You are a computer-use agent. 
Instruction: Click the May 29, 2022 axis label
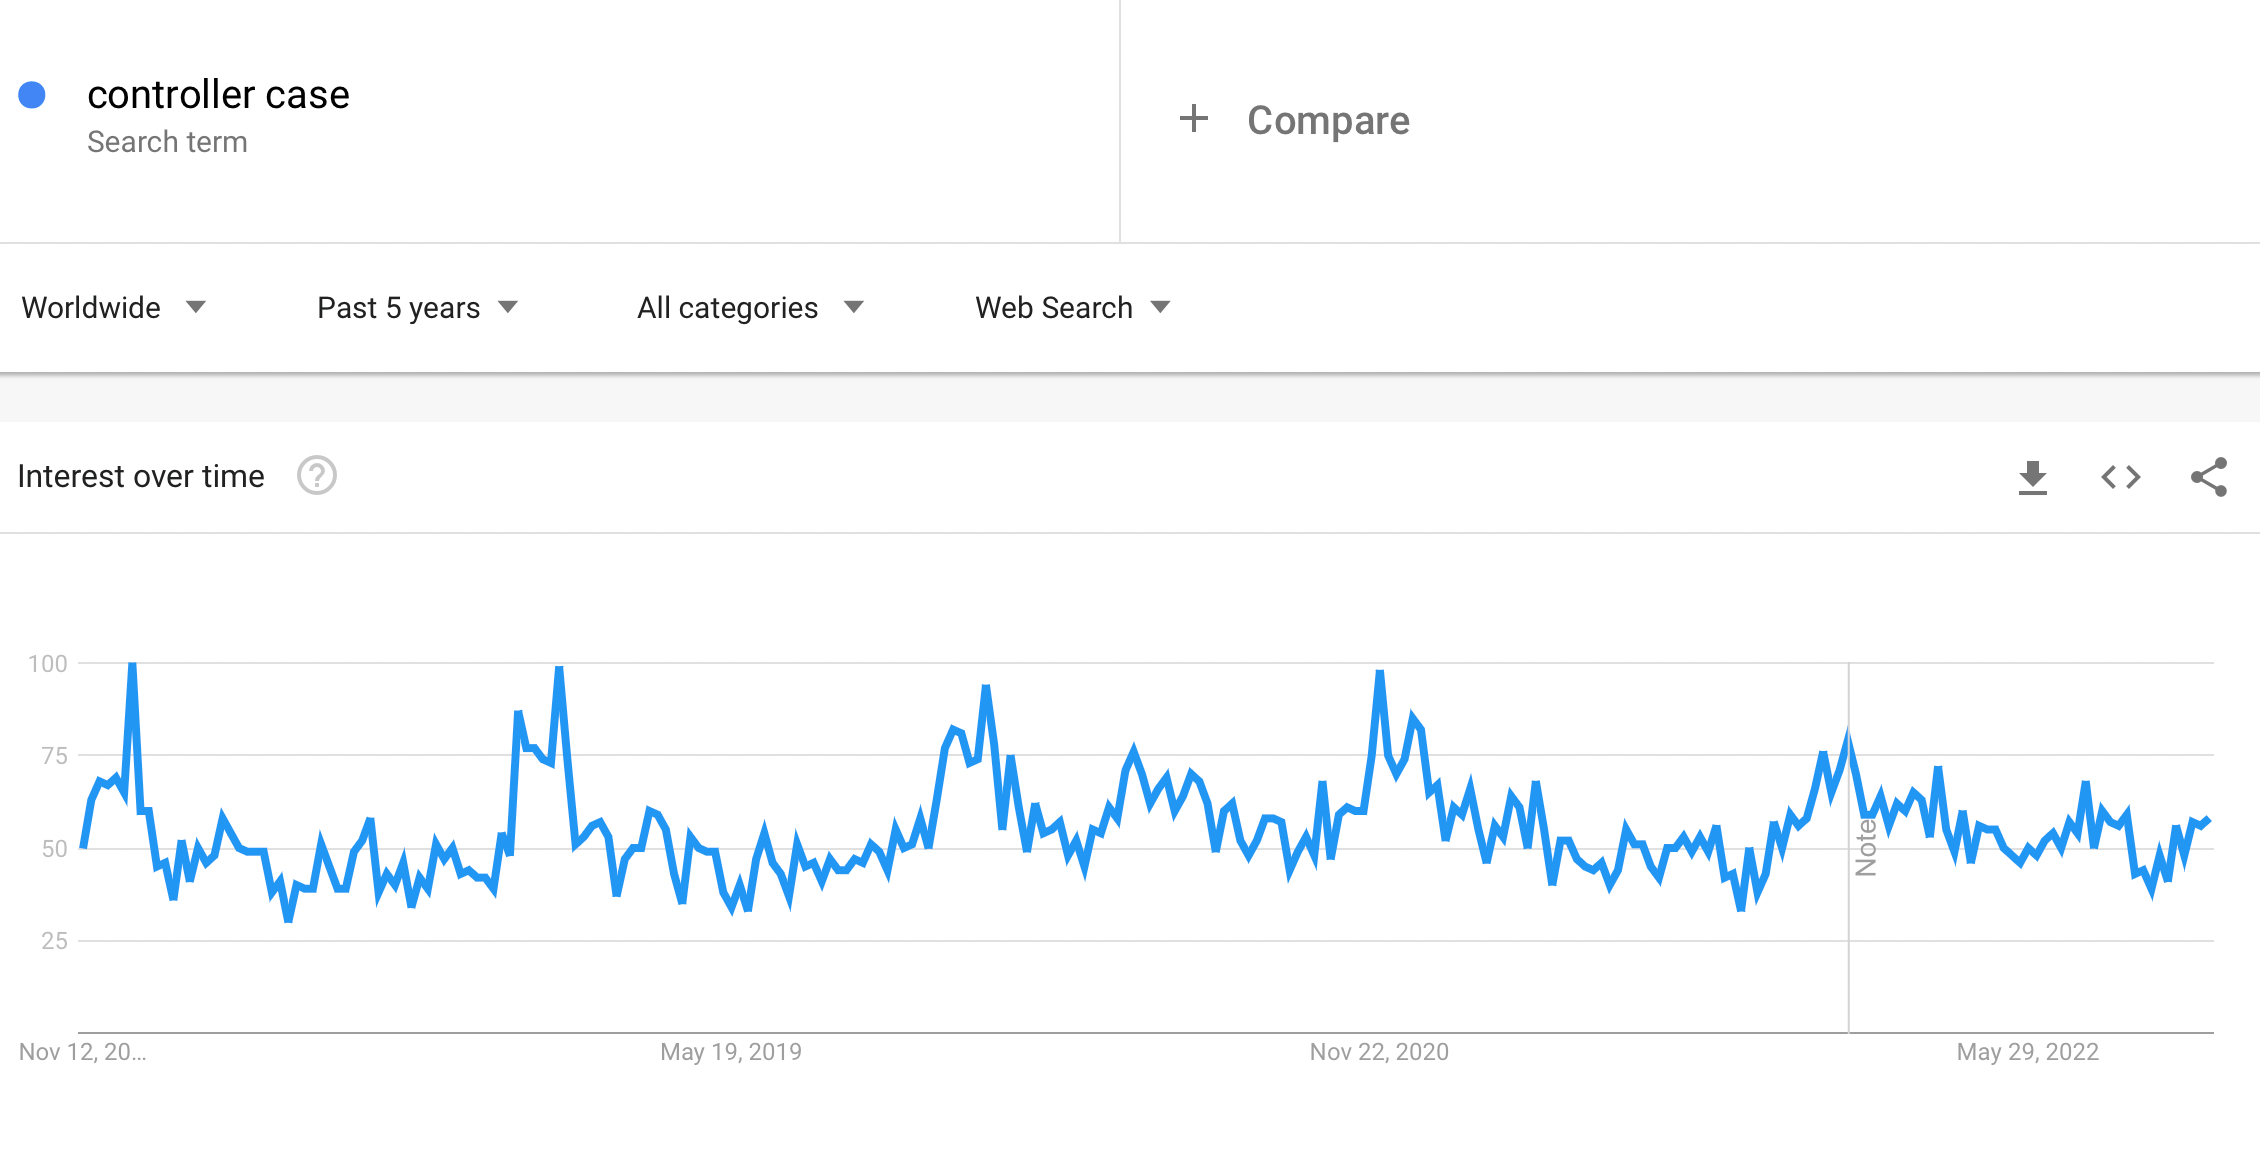(2027, 1052)
